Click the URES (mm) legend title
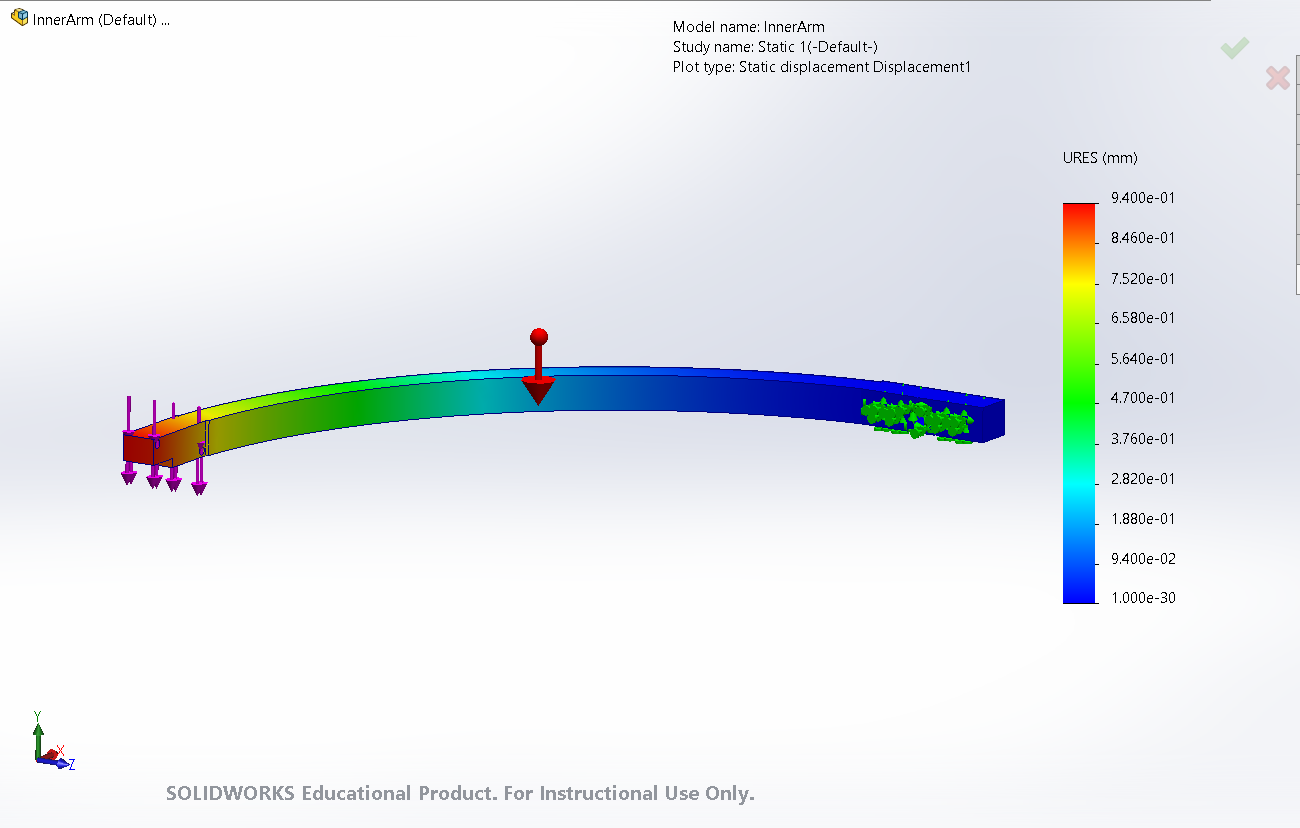The image size is (1300, 828). pos(1100,158)
